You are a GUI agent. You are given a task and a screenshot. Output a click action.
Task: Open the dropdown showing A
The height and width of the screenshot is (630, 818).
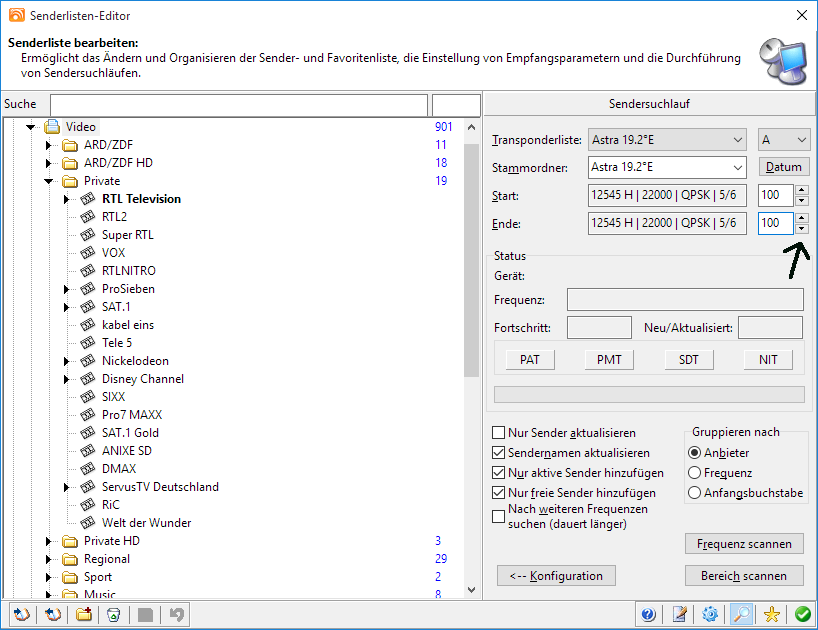pos(784,140)
